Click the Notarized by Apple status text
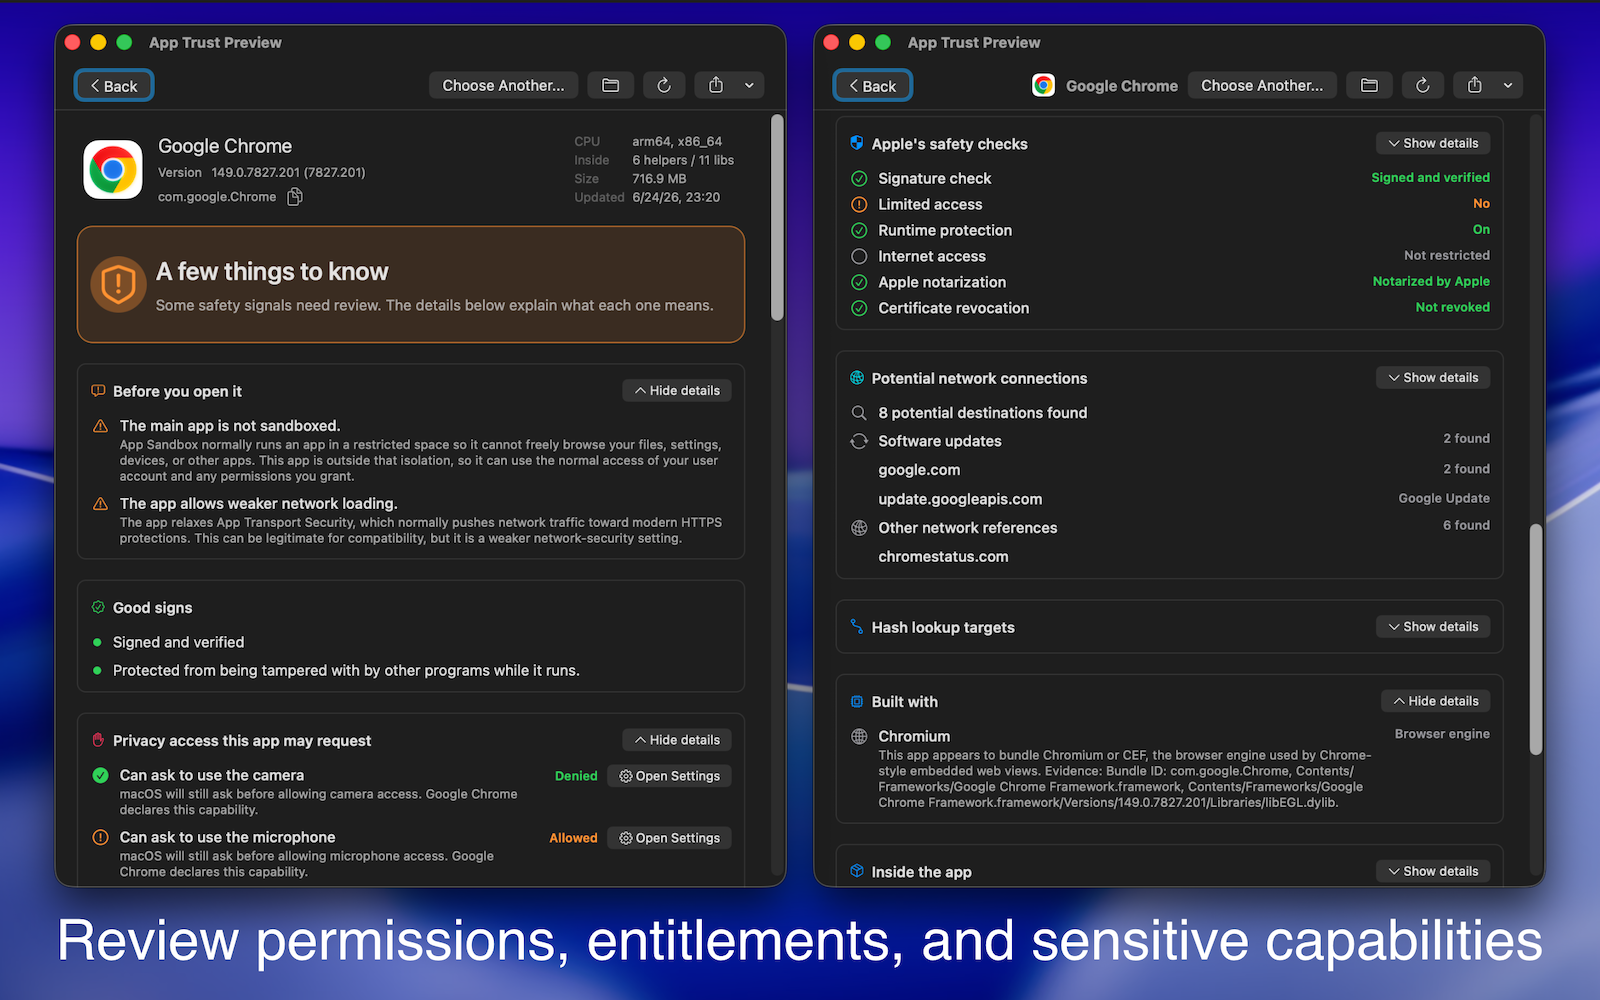1600x1000 pixels. pyautogui.click(x=1431, y=282)
